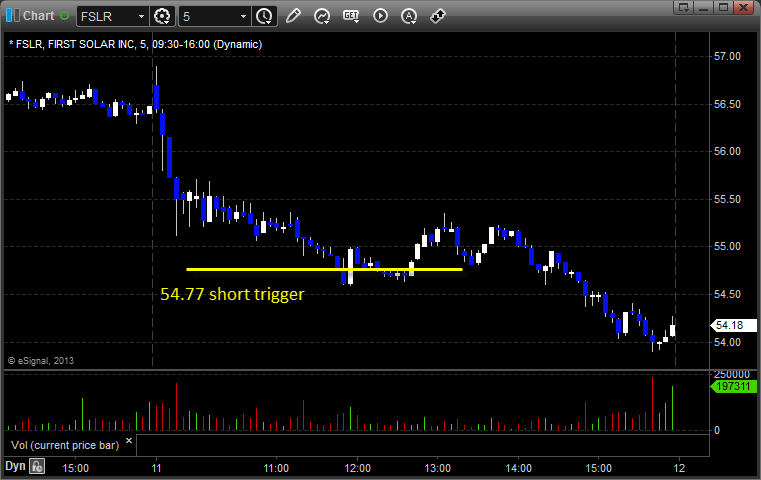Click the window menu options button
The height and width of the screenshot is (480, 761).
click(684, 7)
